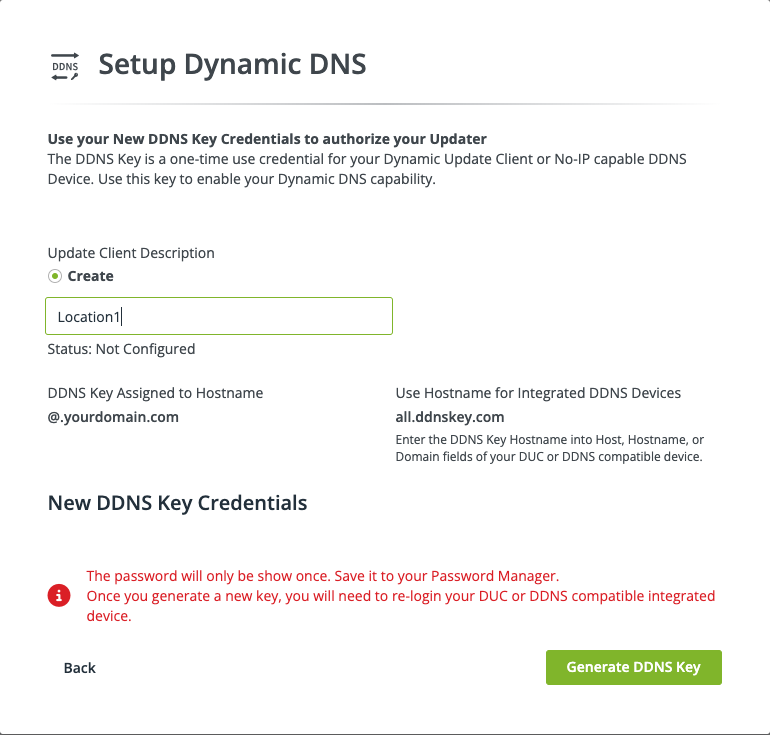This screenshot has height=735, width=770.
Task: Click the DDNS Key Assigned to Hostname label
Action: [155, 393]
